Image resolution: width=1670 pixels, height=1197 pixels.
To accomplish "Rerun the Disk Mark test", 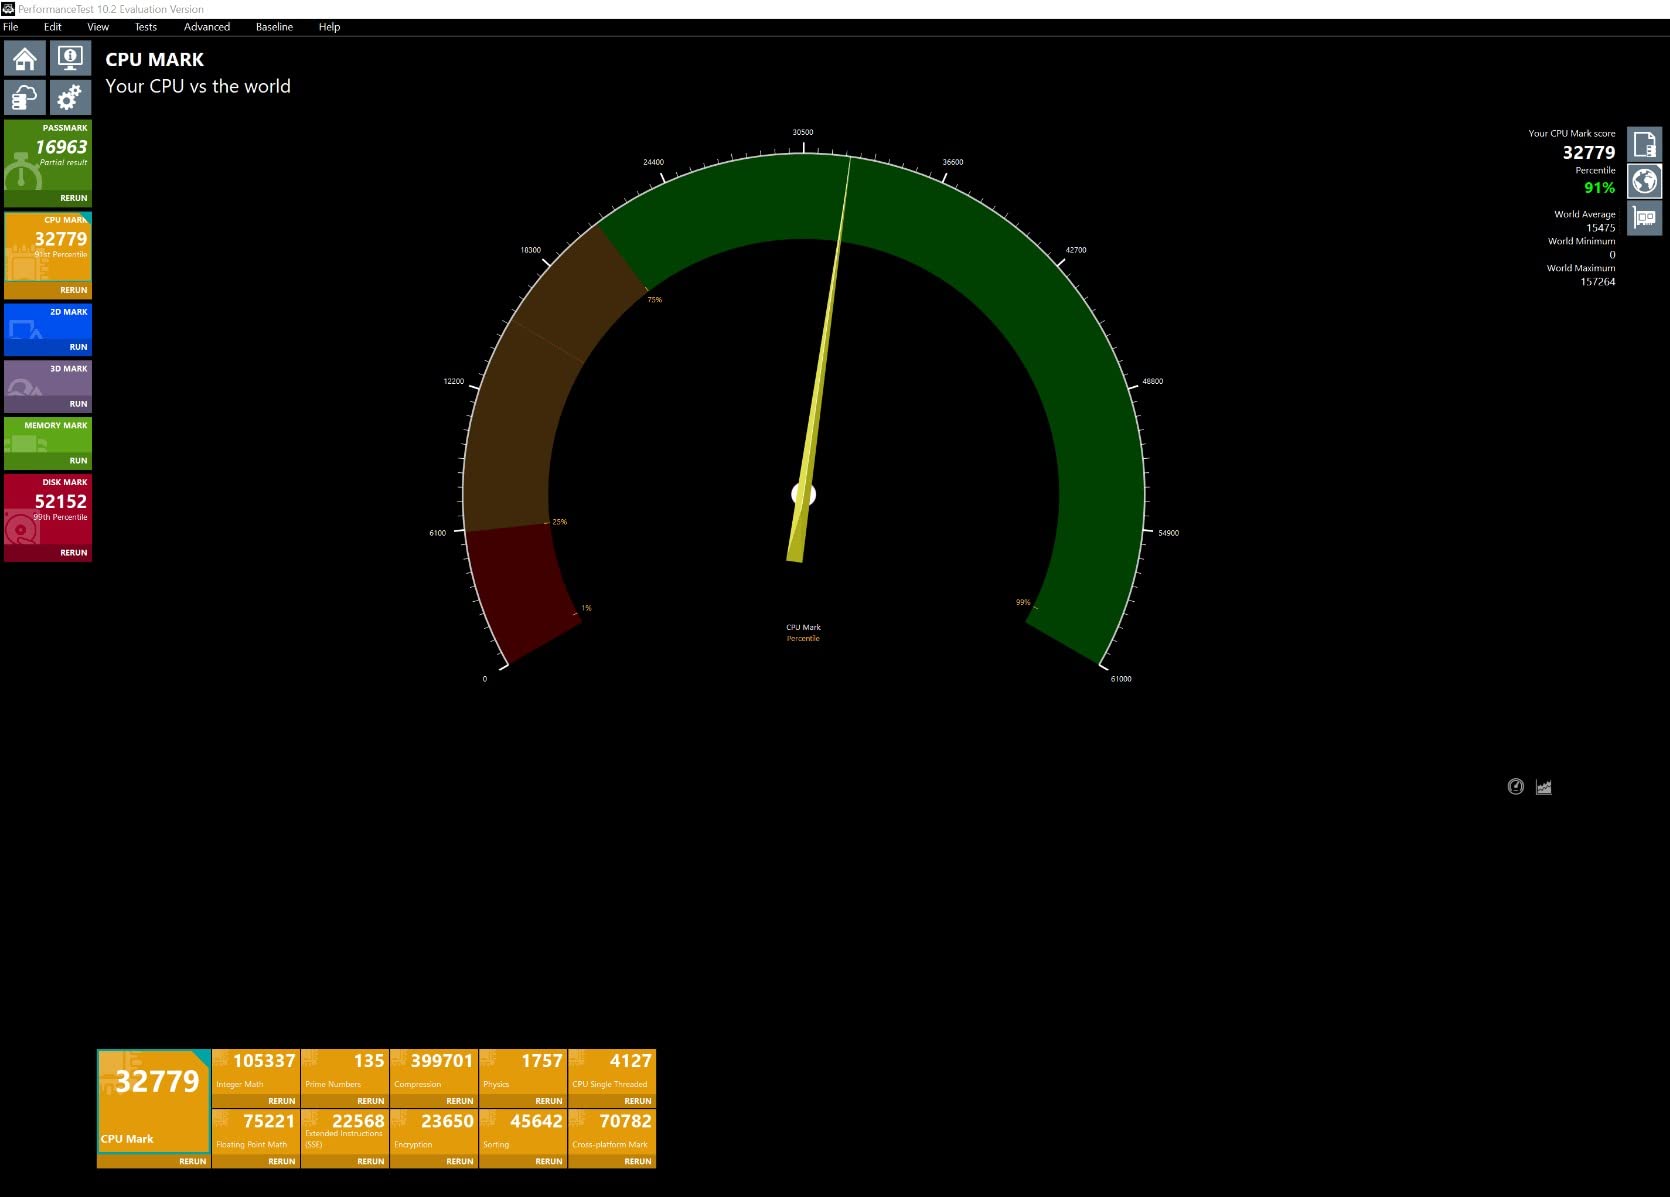I will point(74,553).
